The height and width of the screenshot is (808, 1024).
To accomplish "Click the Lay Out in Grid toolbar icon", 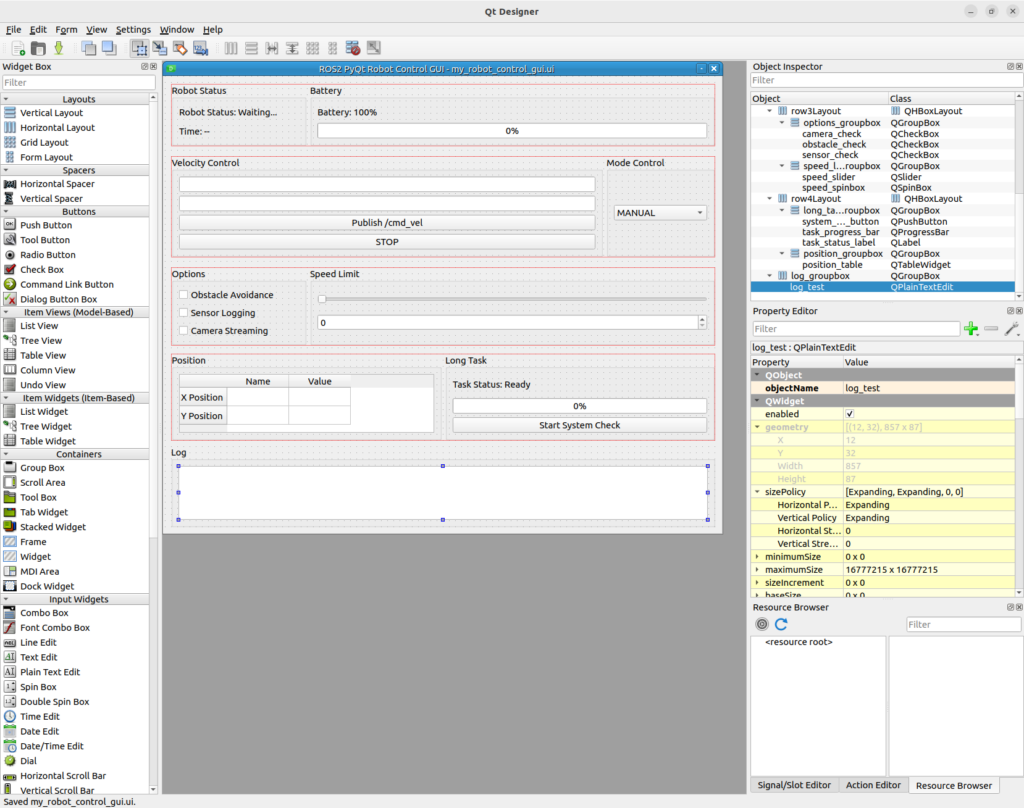I will [313, 48].
